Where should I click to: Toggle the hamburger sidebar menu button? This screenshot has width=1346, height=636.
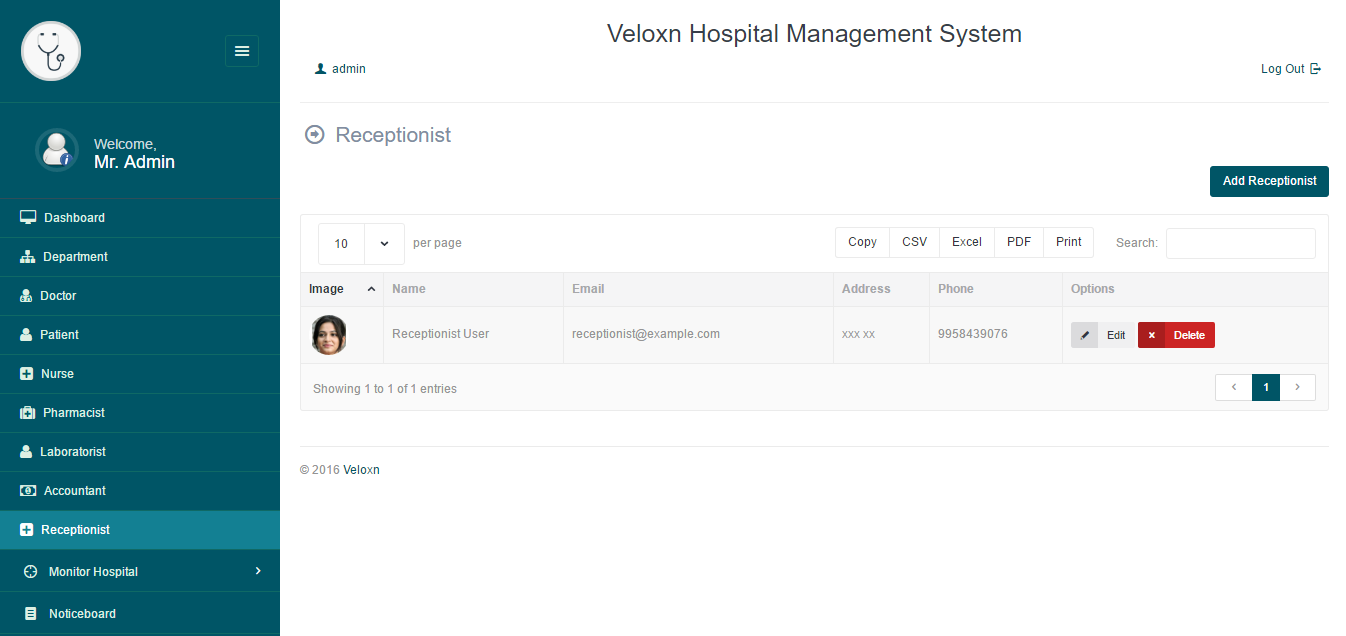click(x=242, y=51)
